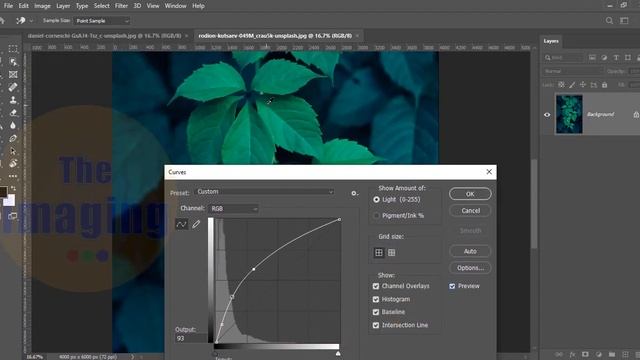
Task: Select the Frame tool
Action: [x=13, y=74]
